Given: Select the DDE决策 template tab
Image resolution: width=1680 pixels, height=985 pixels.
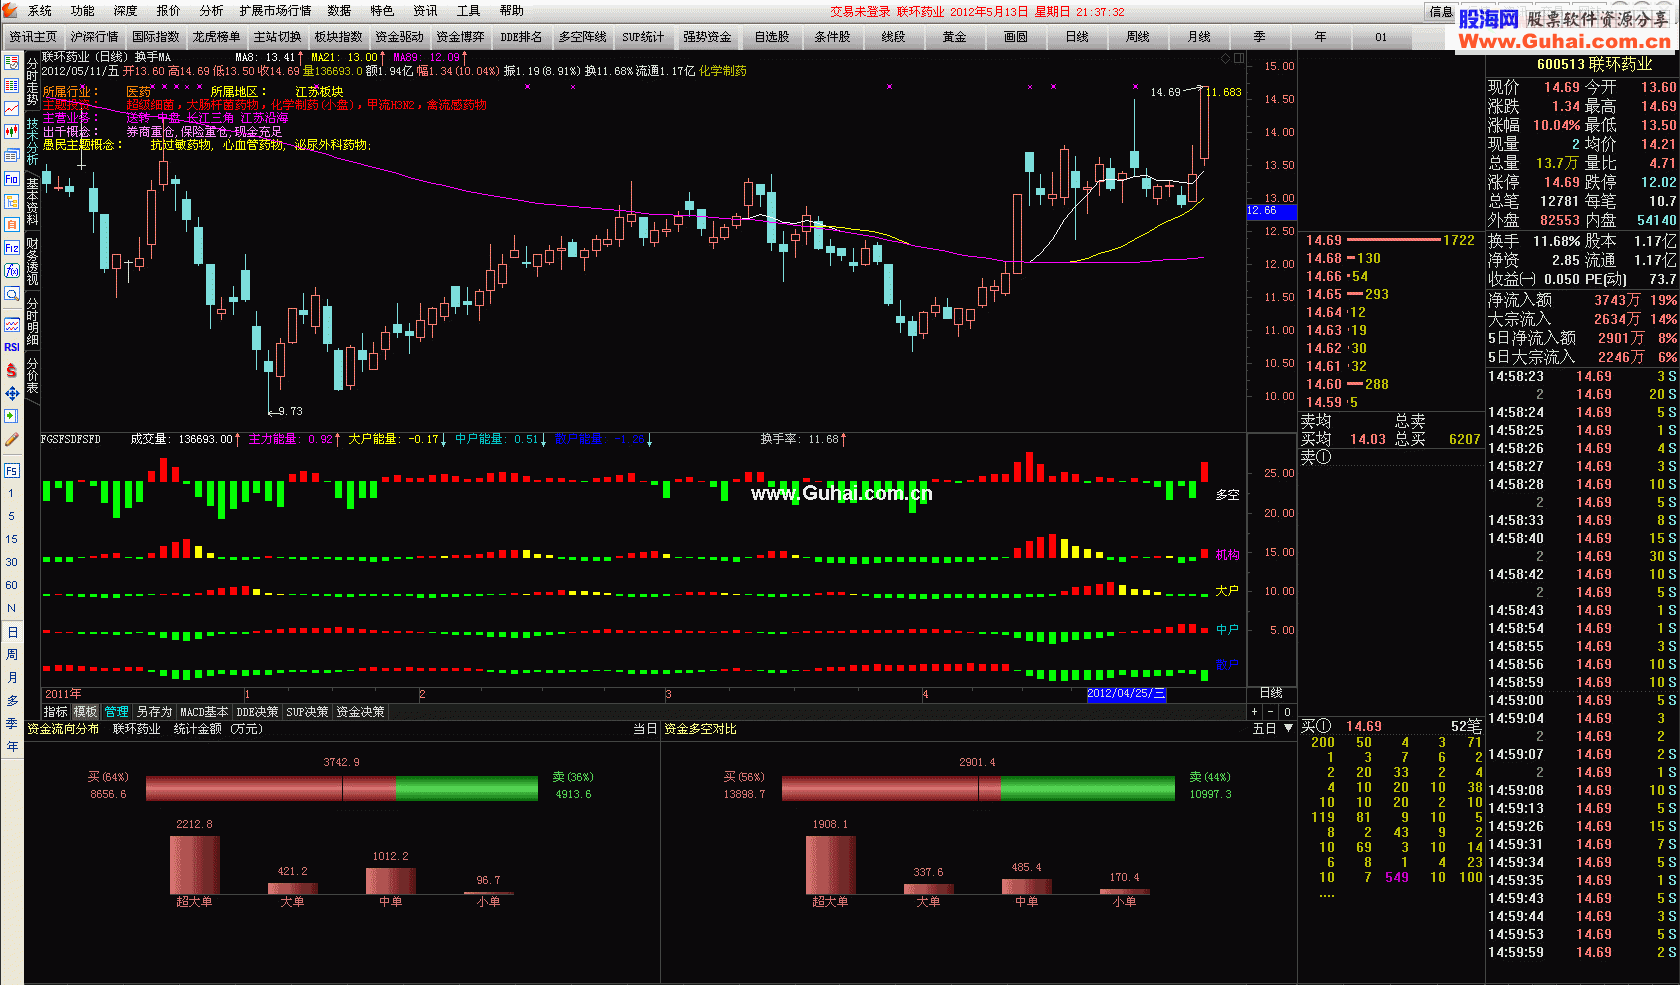Looking at the screenshot, I should (x=257, y=712).
